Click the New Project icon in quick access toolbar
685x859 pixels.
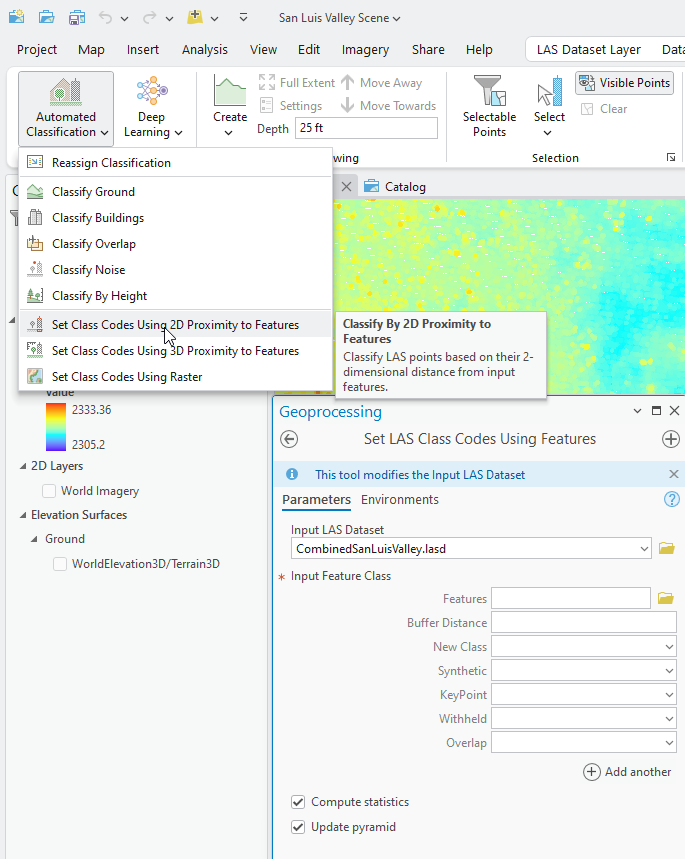pos(16,16)
